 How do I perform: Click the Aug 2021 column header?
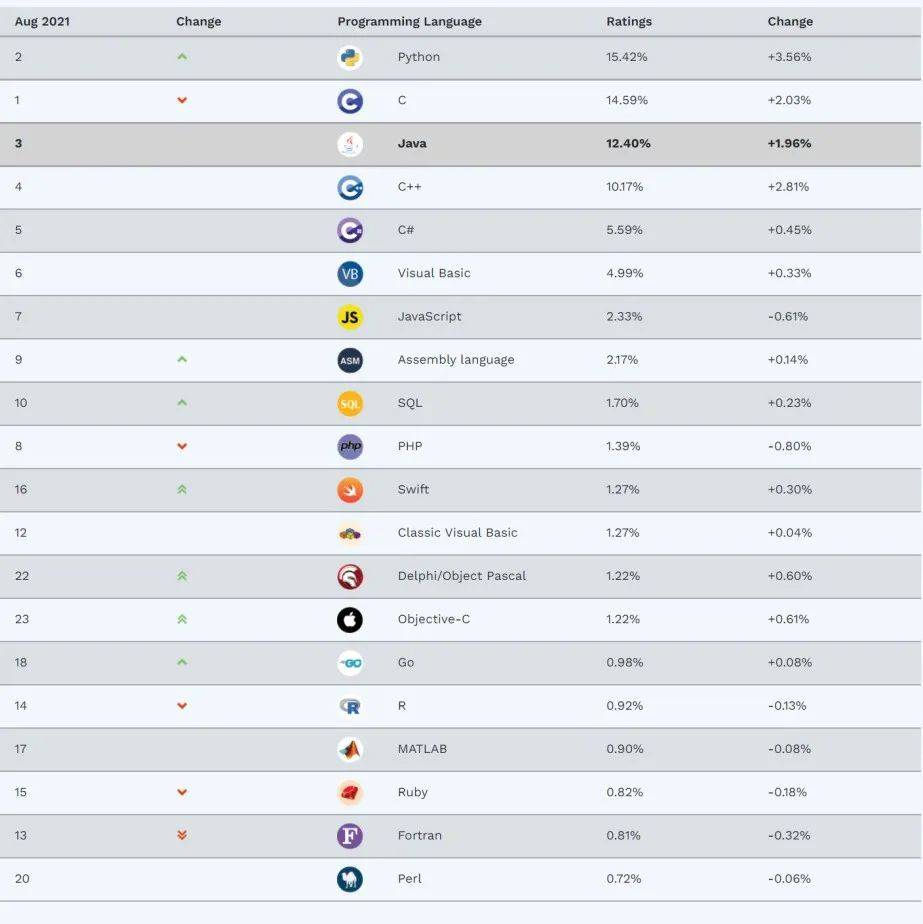pos(42,22)
